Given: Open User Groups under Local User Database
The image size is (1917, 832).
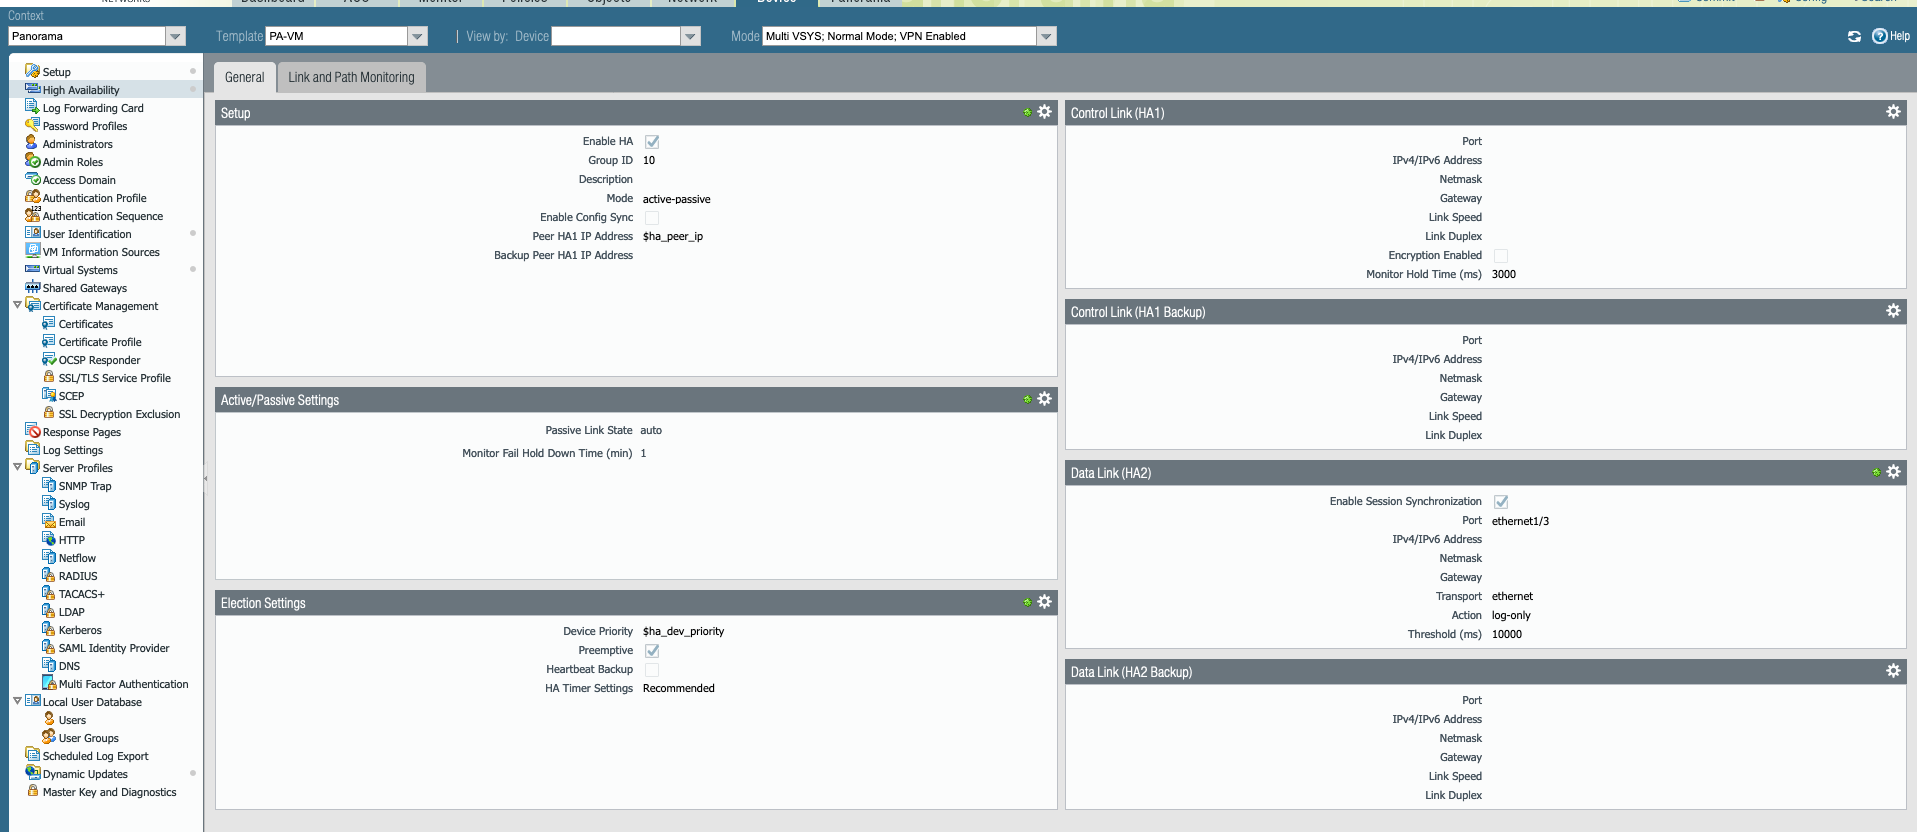Looking at the screenshot, I should (x=88, y=738).
